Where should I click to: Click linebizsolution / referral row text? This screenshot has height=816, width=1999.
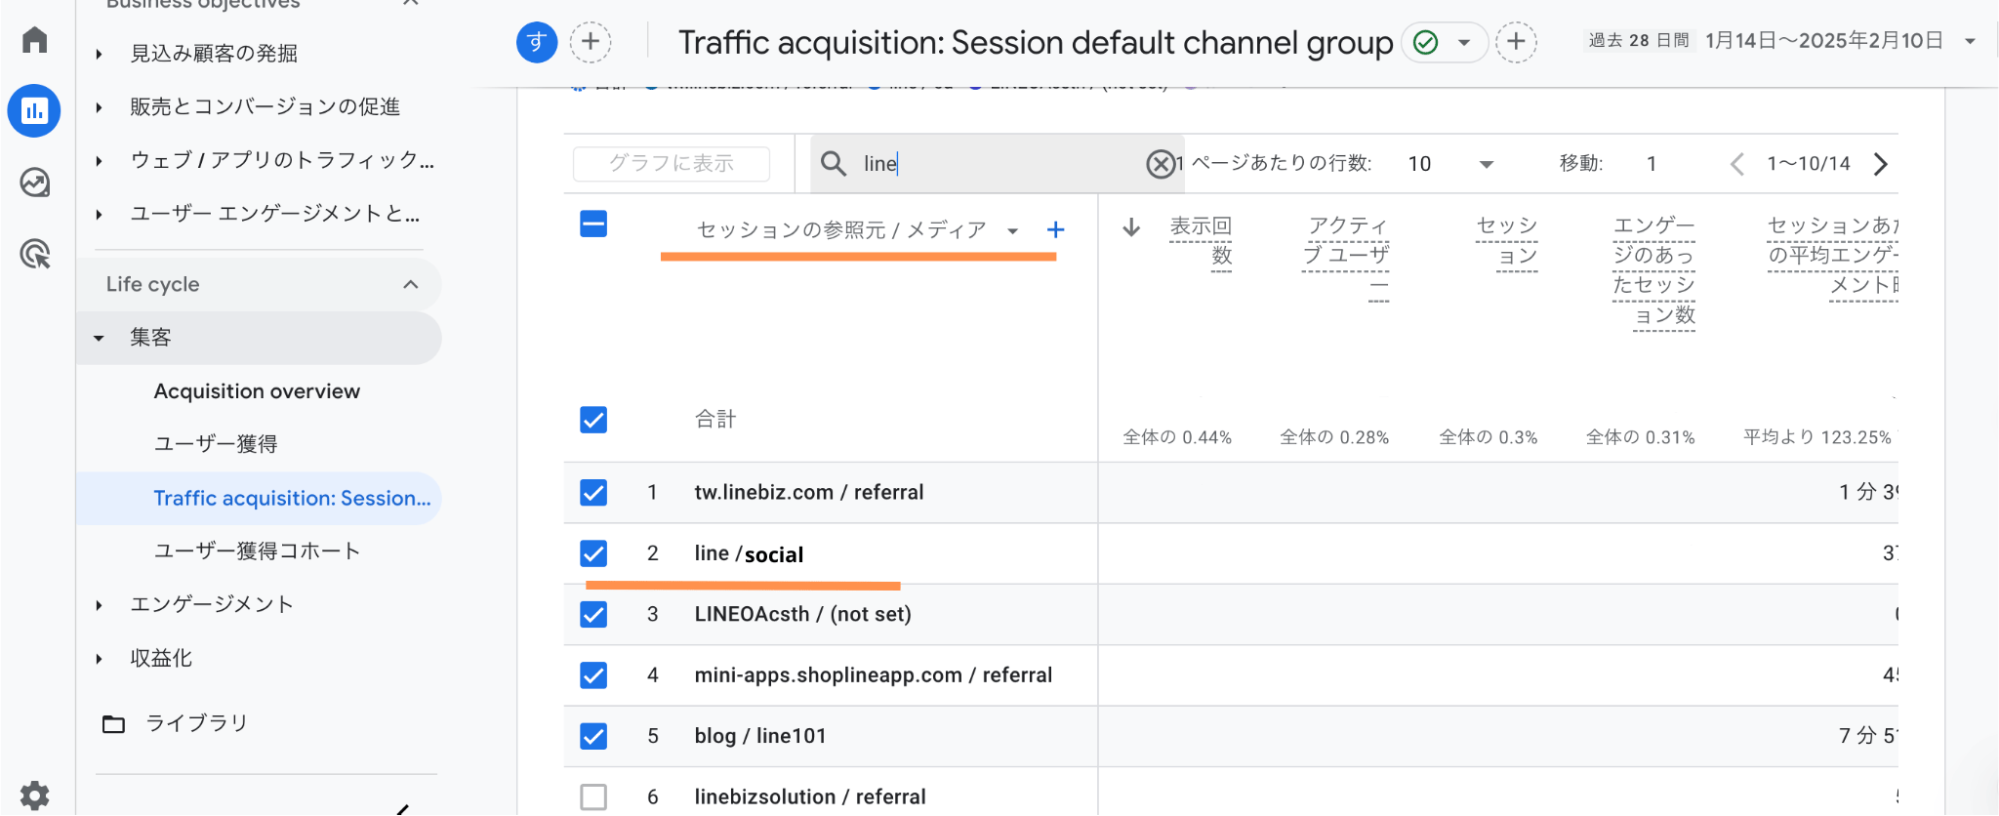tap(810, 797)
